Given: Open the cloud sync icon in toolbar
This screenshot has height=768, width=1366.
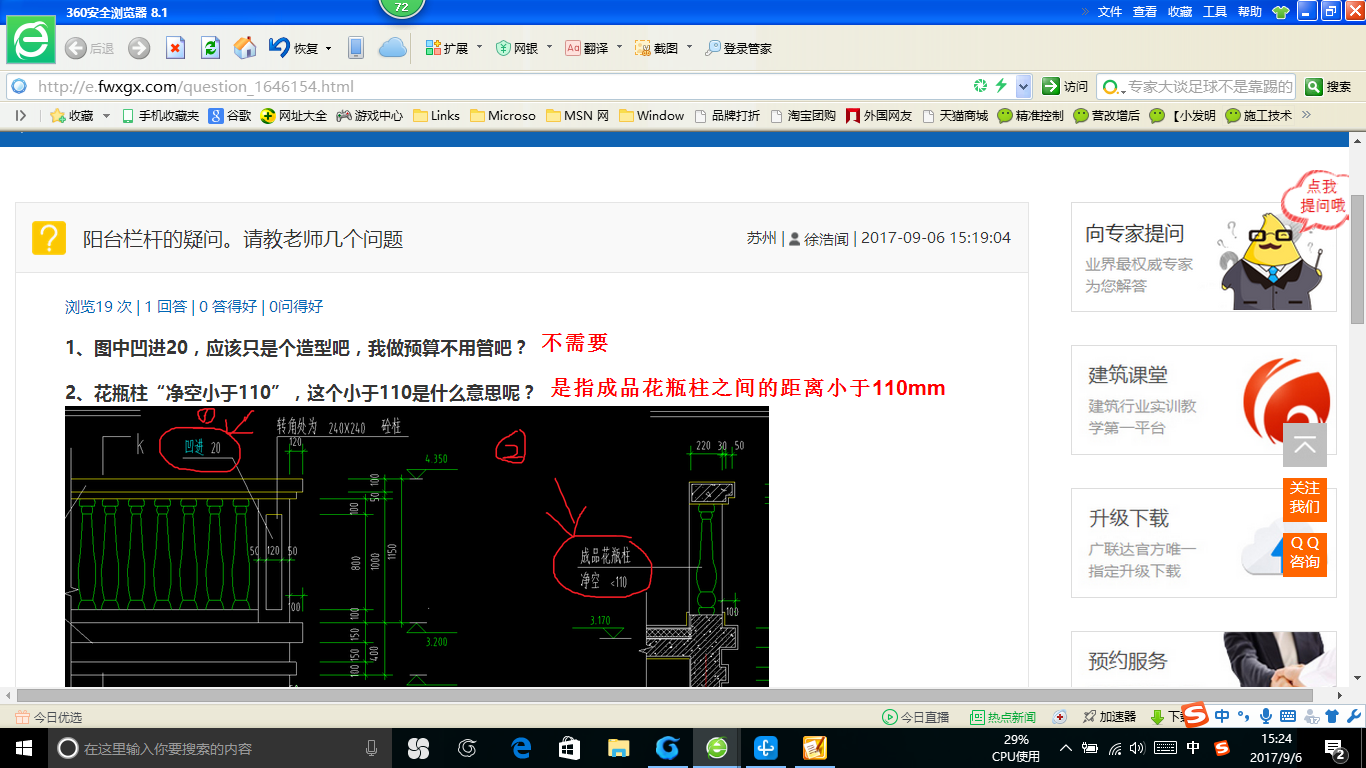Looking at the screenshot, I should pos(392,47).
